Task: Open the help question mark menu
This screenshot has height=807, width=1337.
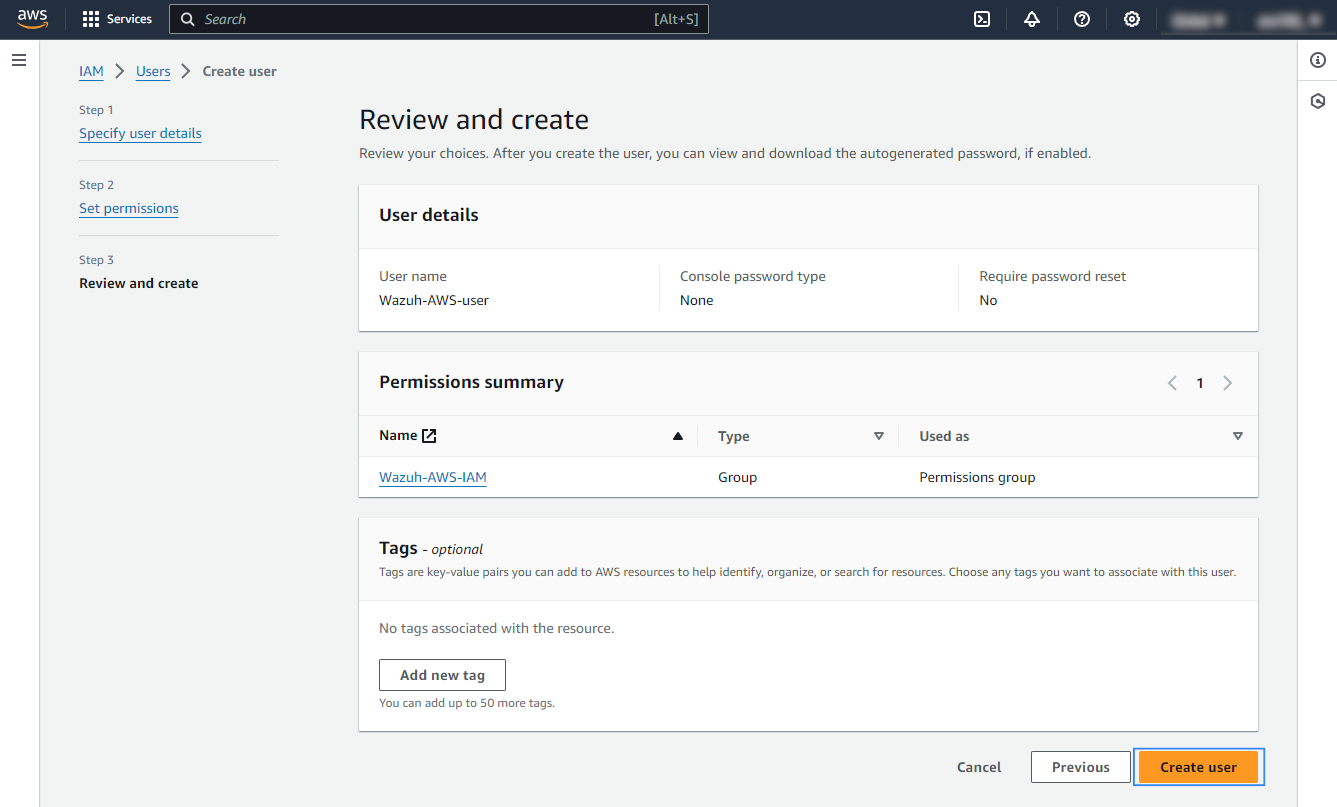Action: tap(1082, 19)
